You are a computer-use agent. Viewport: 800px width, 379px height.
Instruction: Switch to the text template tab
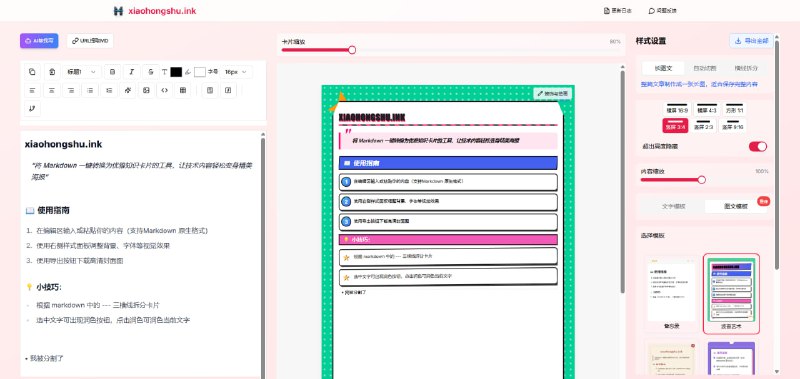click(x=673, y=207)
